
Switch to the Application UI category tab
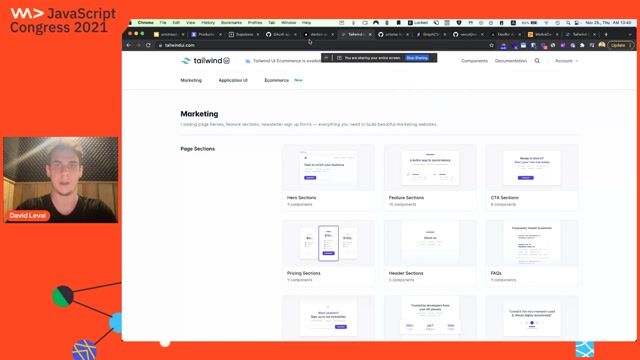(x=233, y=80)
